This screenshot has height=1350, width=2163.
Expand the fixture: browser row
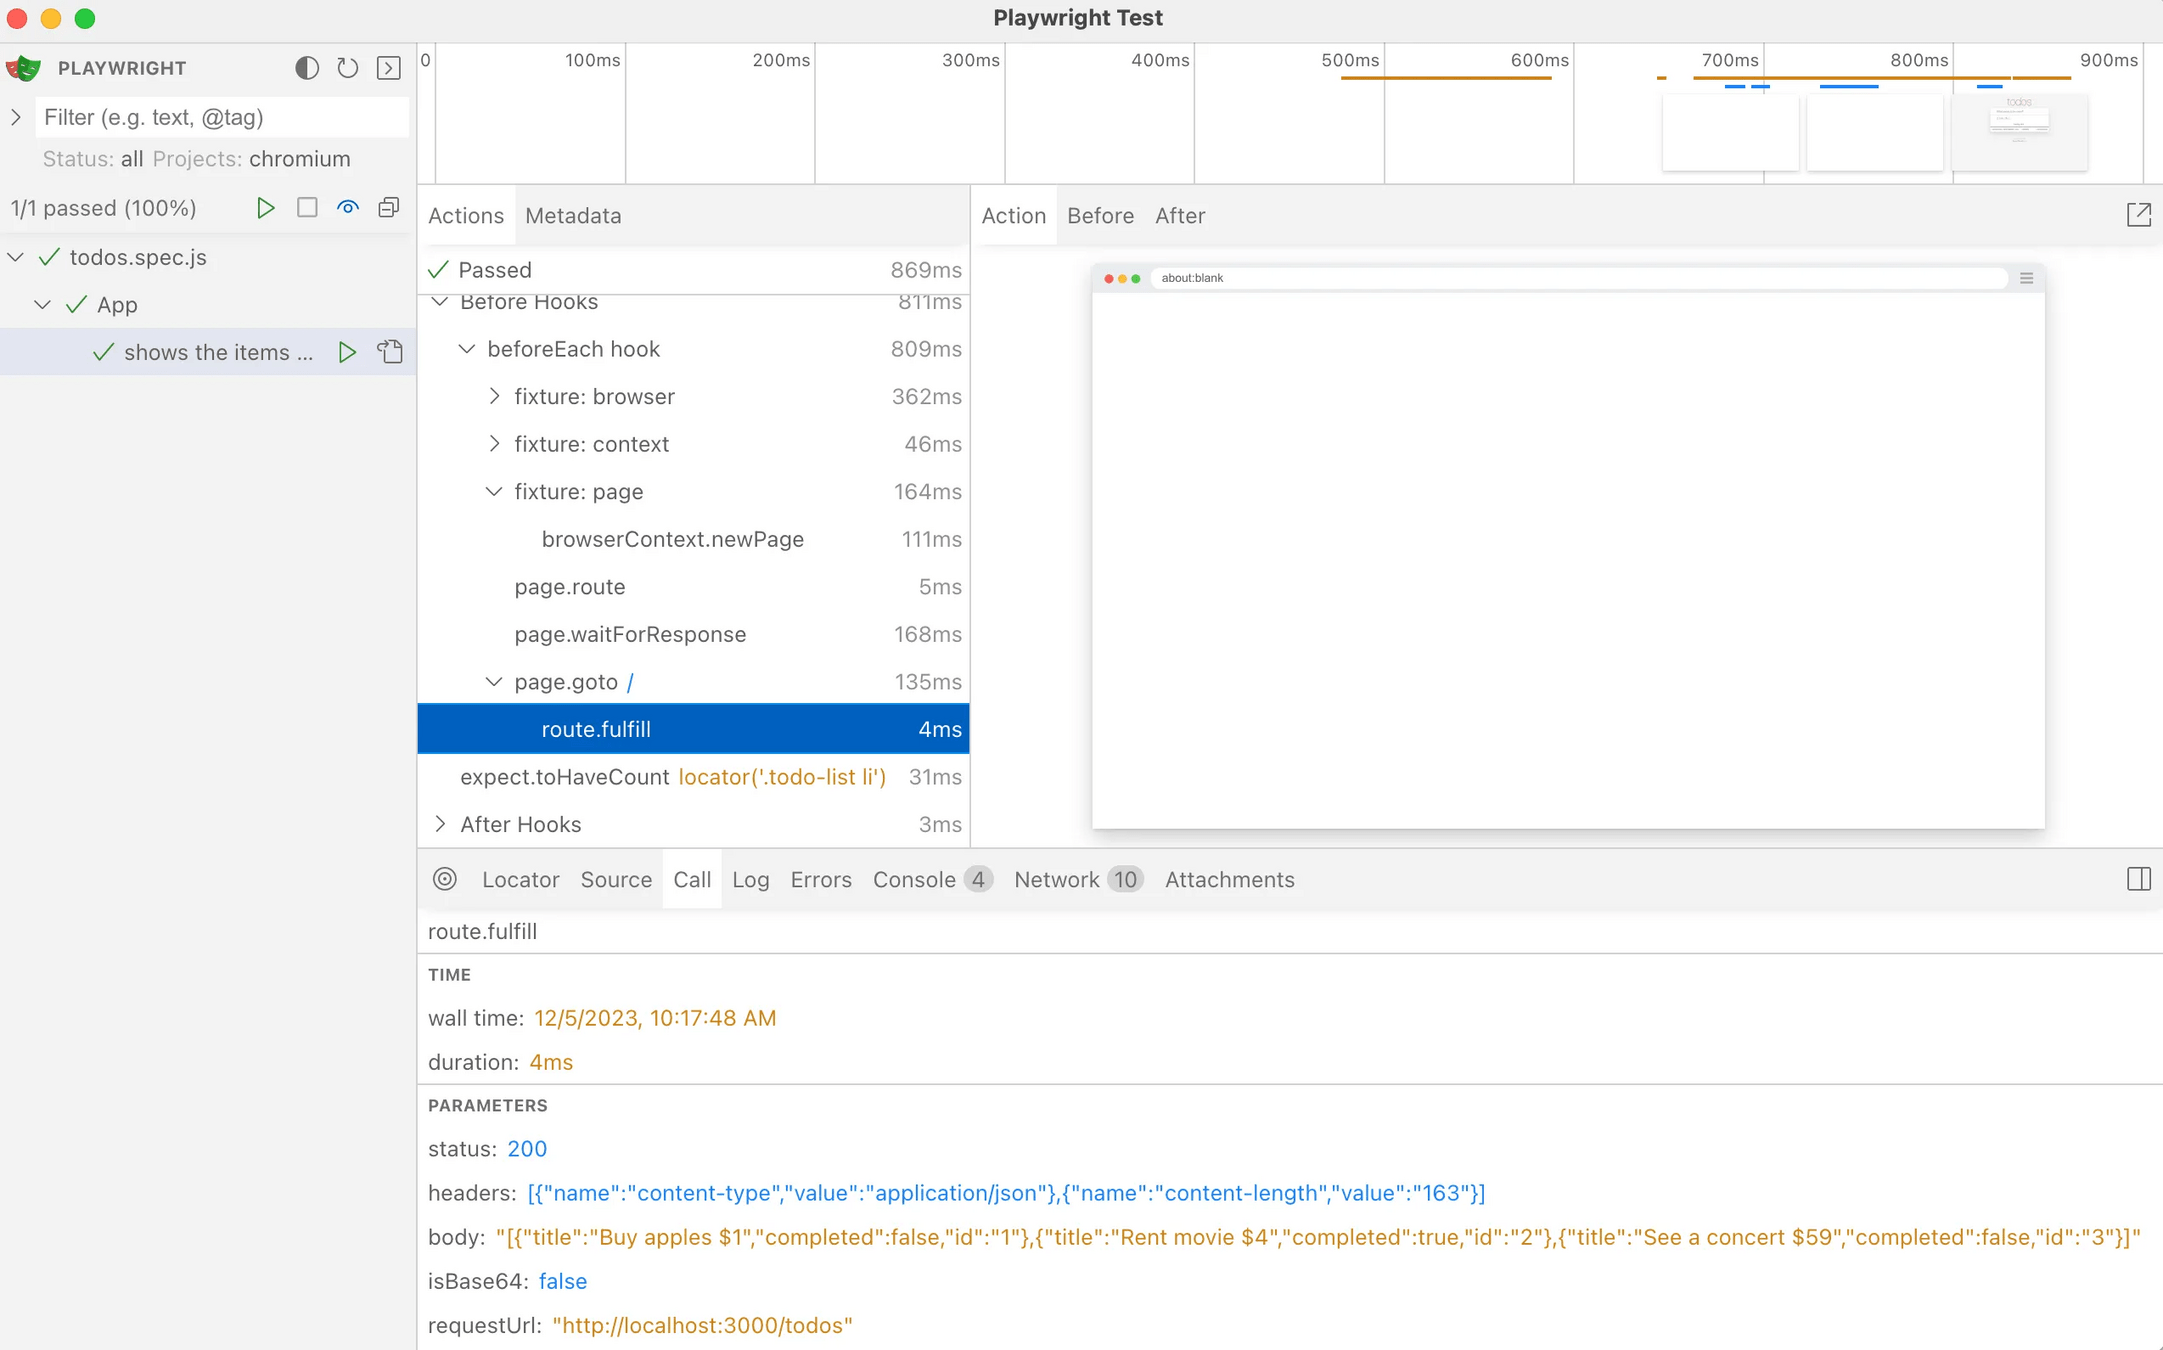[494, 397]
